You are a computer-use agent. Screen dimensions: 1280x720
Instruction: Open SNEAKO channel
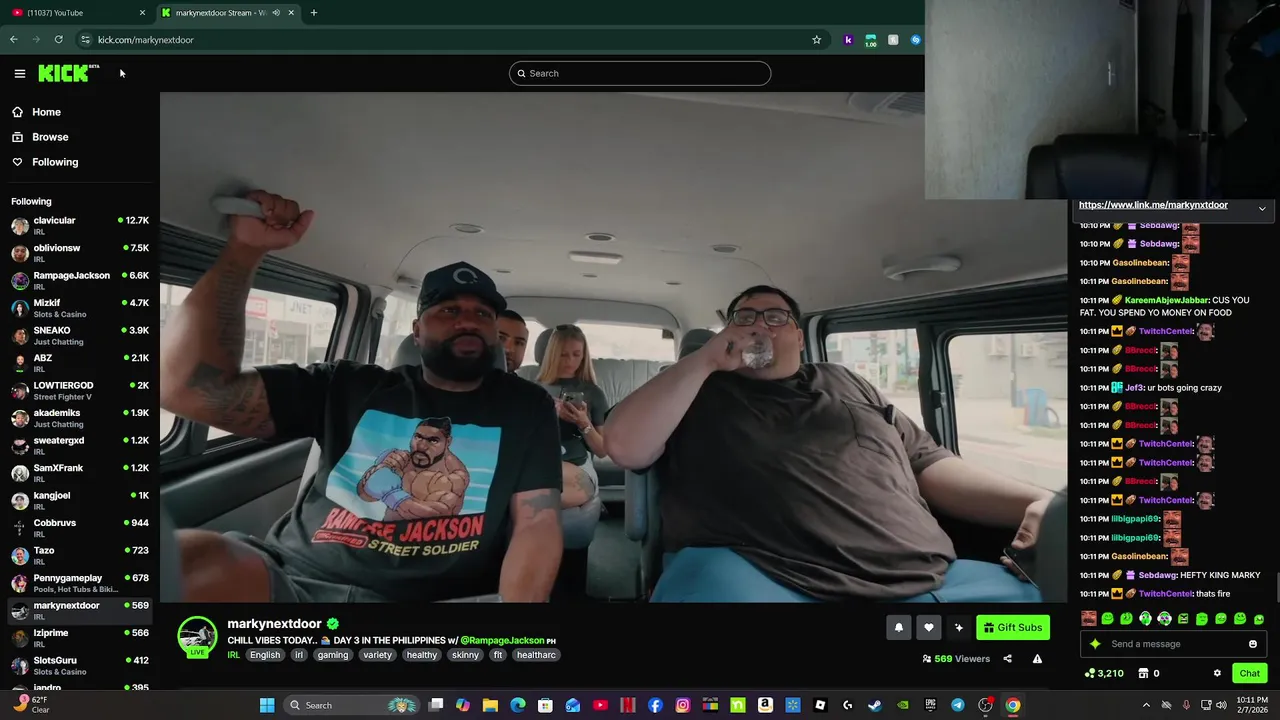point(80,335)
